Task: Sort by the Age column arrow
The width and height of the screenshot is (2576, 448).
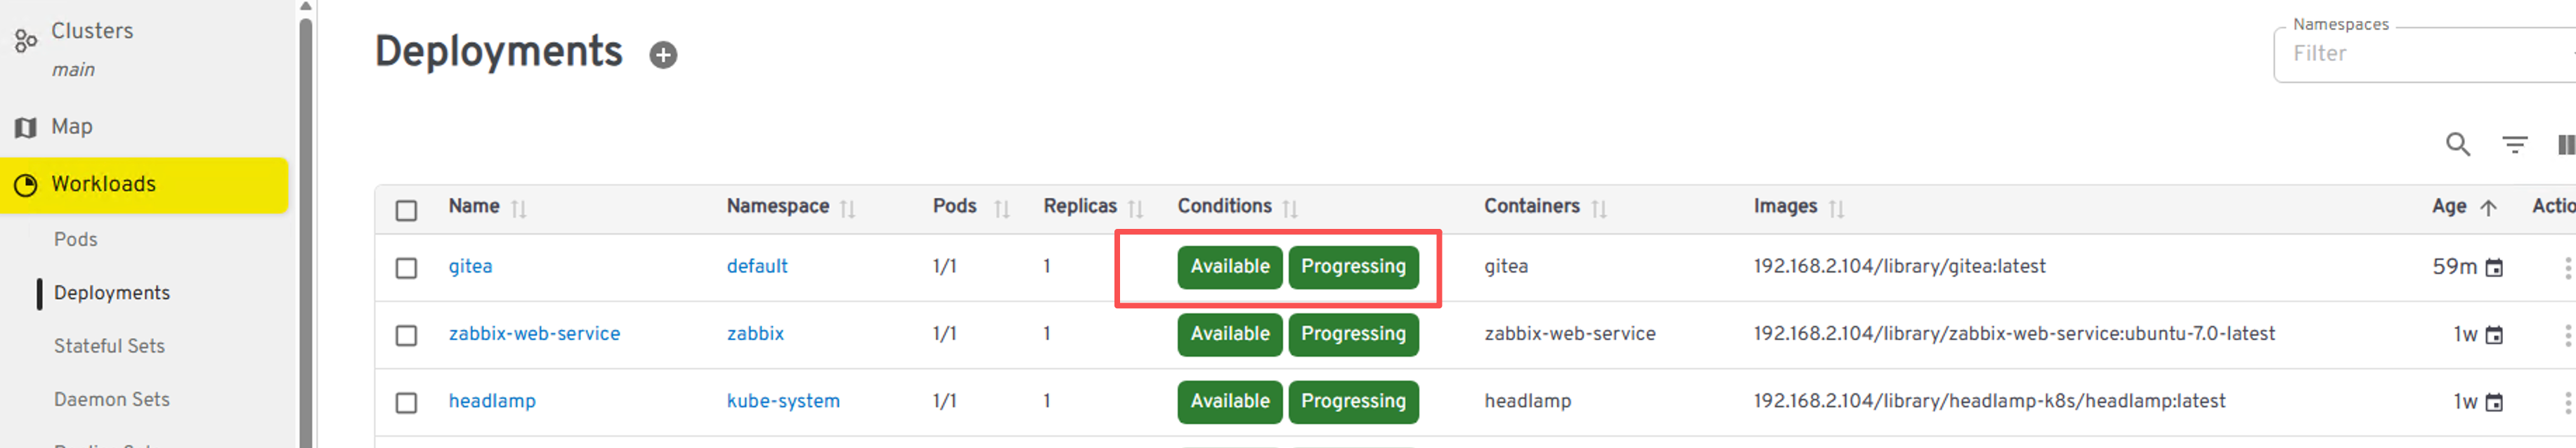Action: point(2488,208)
